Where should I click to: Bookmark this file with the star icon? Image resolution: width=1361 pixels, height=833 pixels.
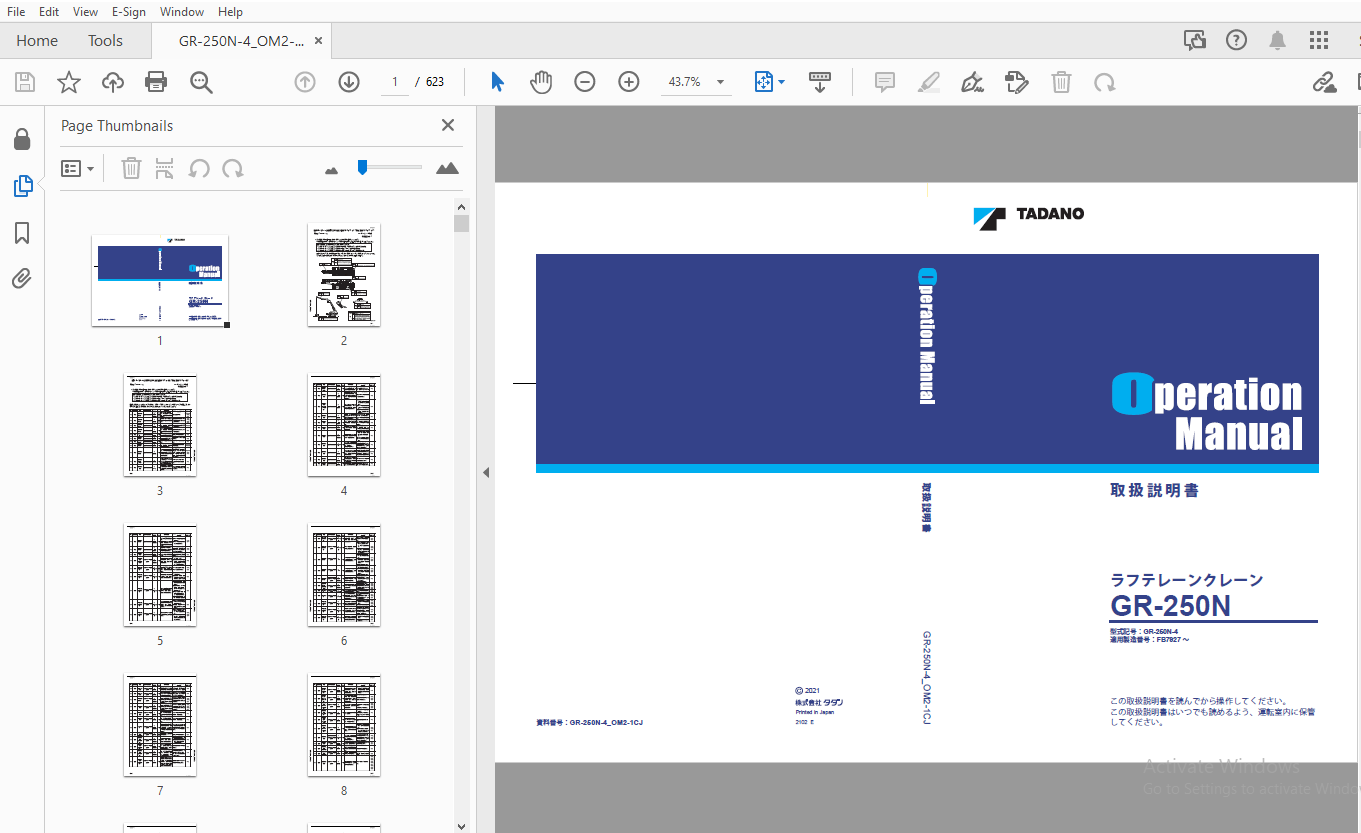[69, 82]
